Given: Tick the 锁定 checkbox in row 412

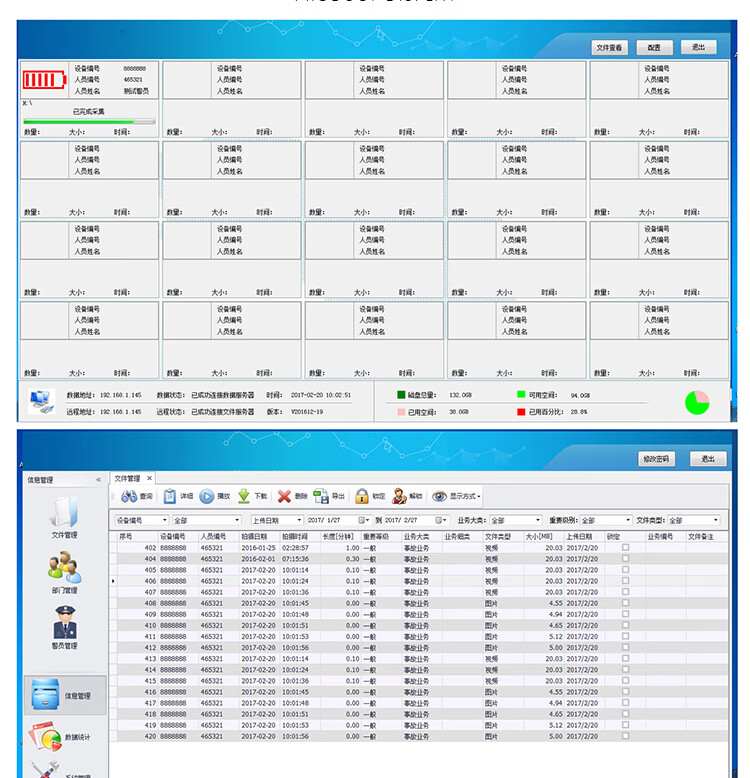Looking at the screenshot, I should (625, 647).
